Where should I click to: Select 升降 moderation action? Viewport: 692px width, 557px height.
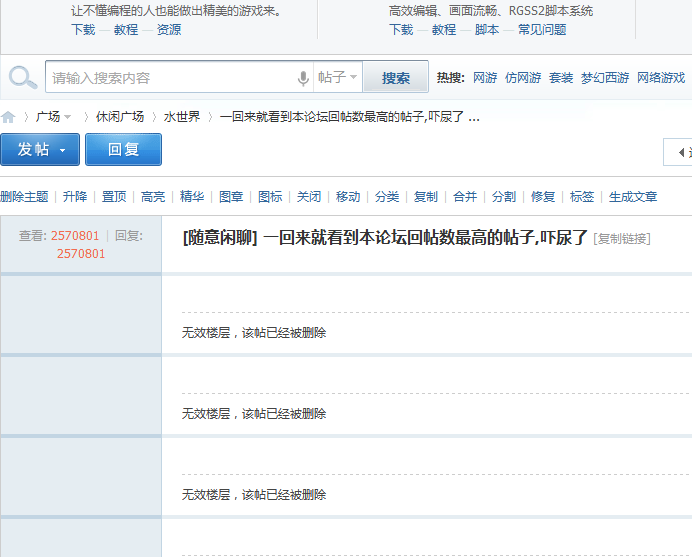point(75,196)
